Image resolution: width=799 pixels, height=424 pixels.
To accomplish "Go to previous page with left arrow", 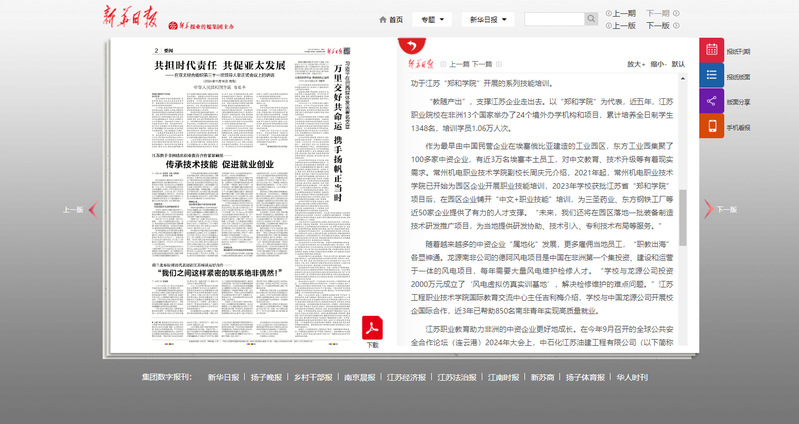I will (91, 209).
